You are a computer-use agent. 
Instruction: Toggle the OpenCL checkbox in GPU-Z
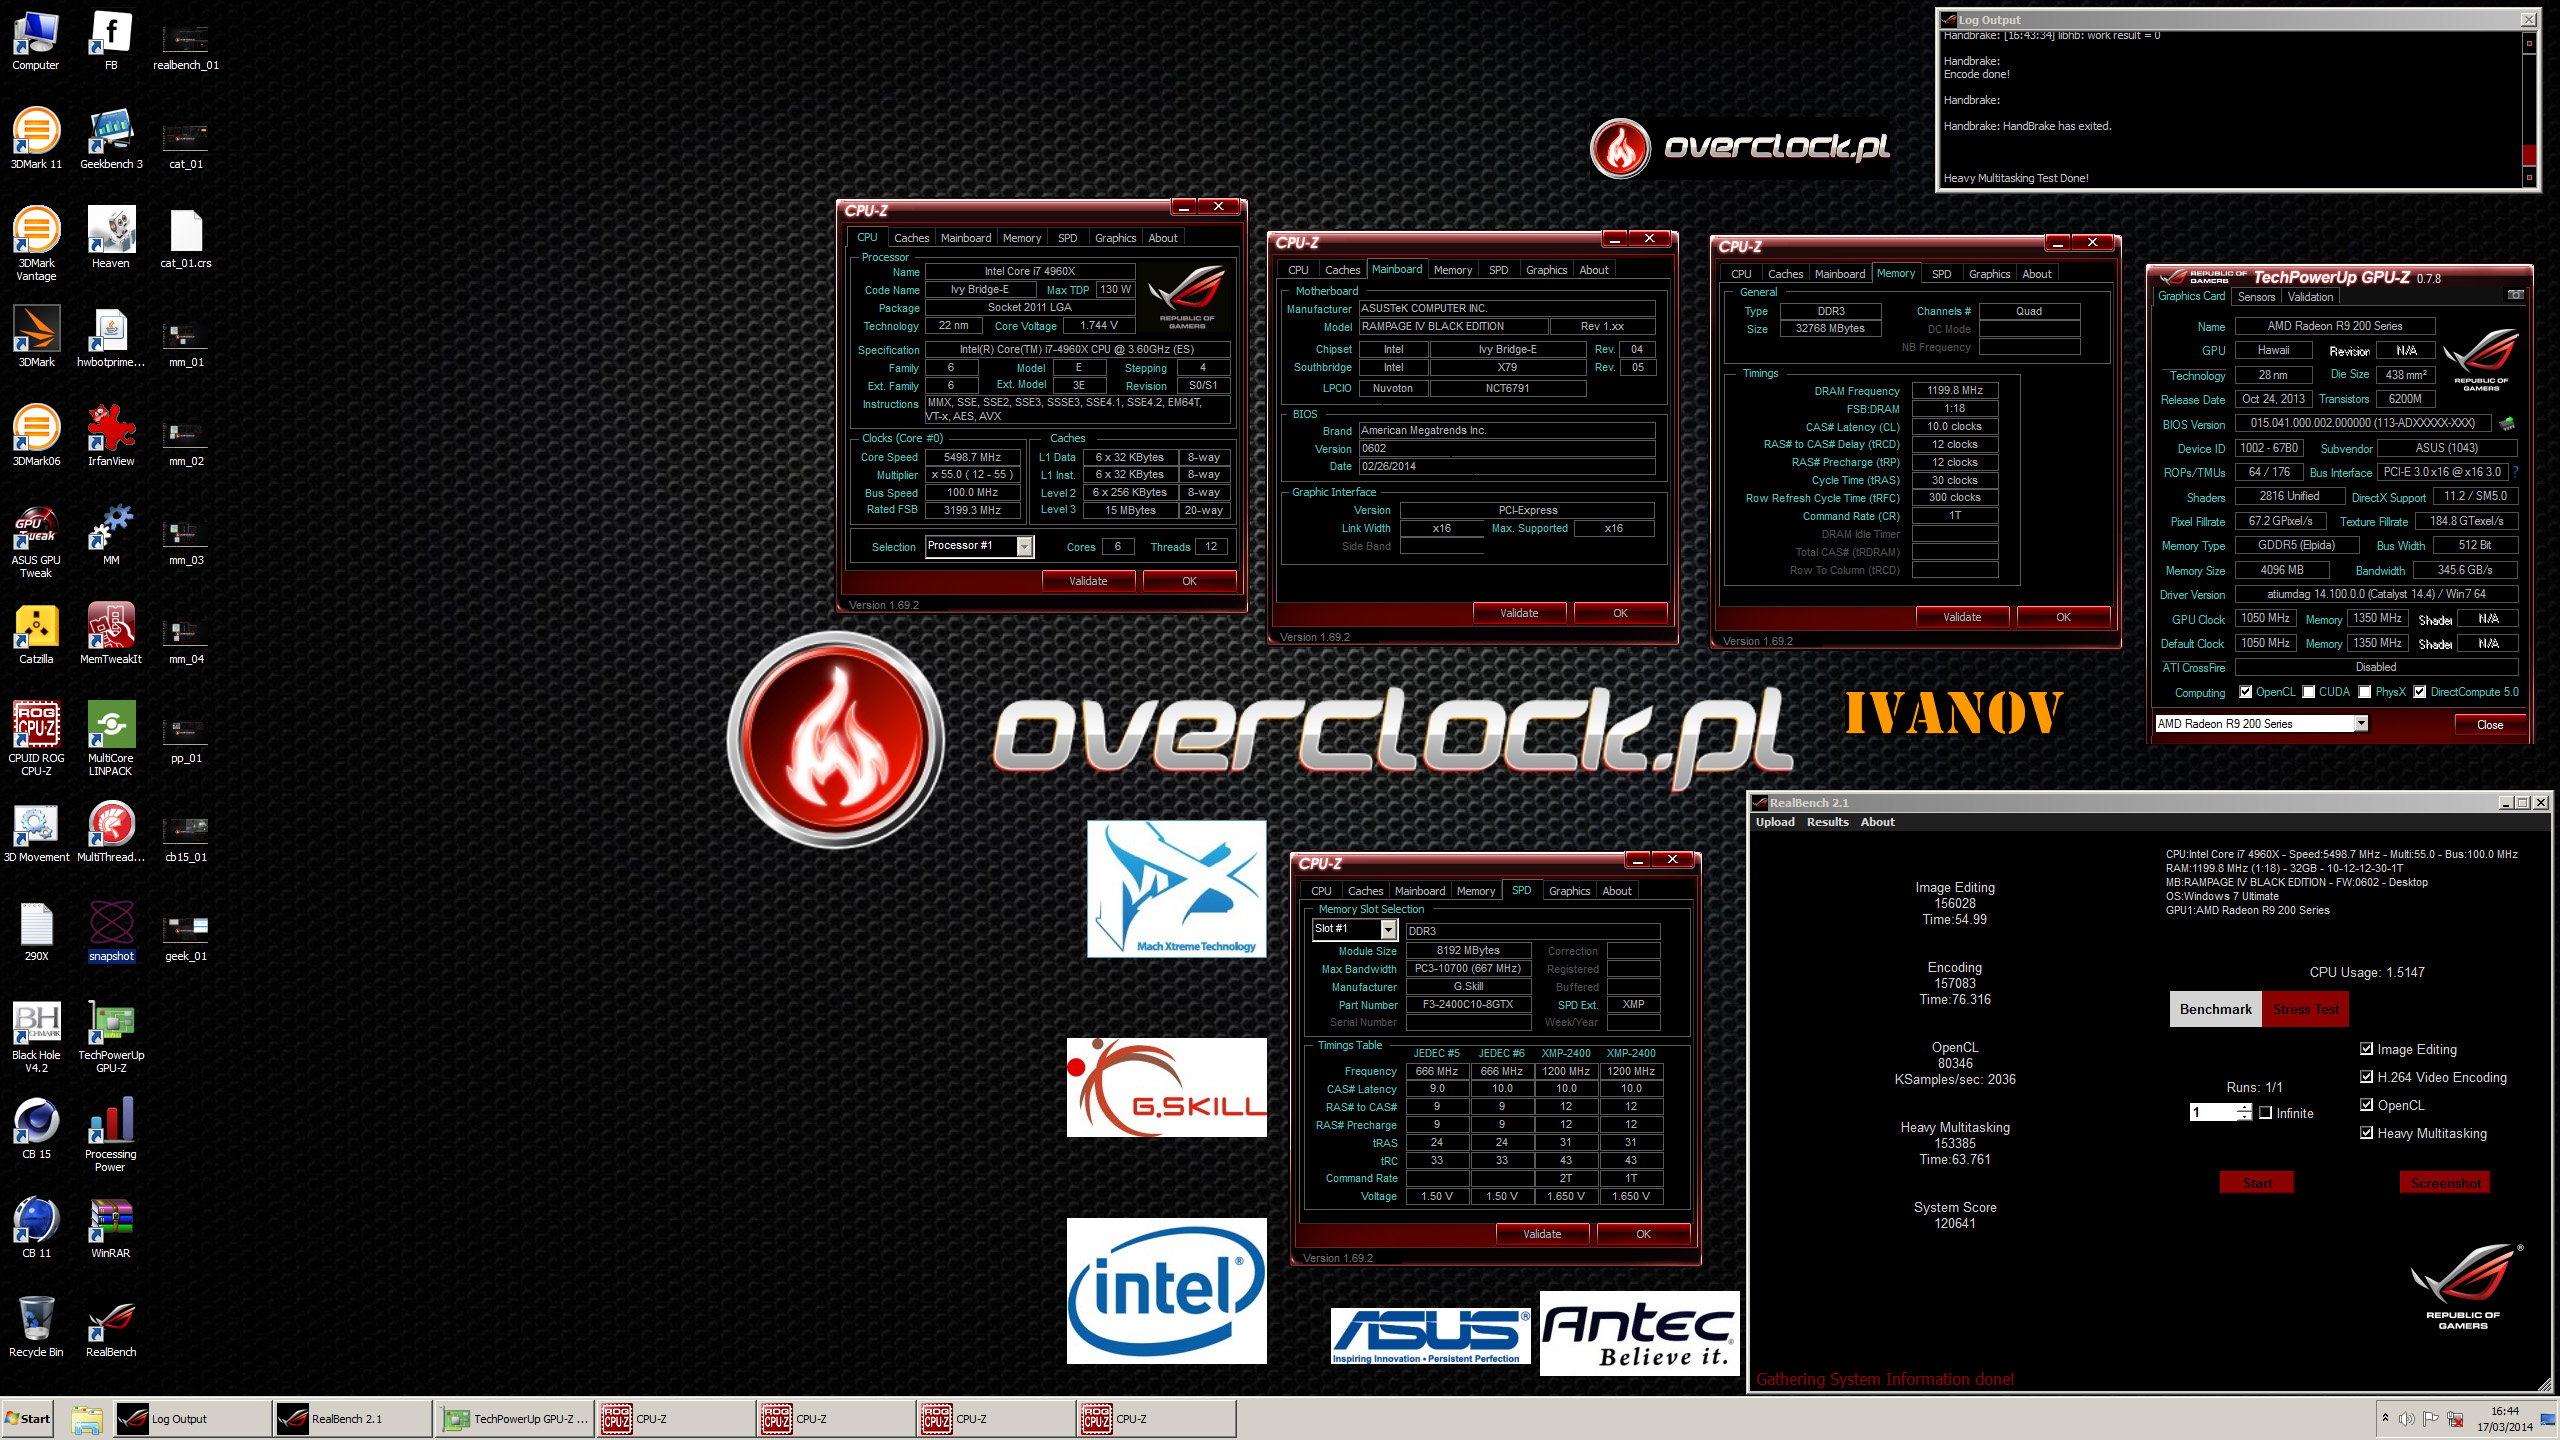pyautogui.click(x=2246, y=692)
